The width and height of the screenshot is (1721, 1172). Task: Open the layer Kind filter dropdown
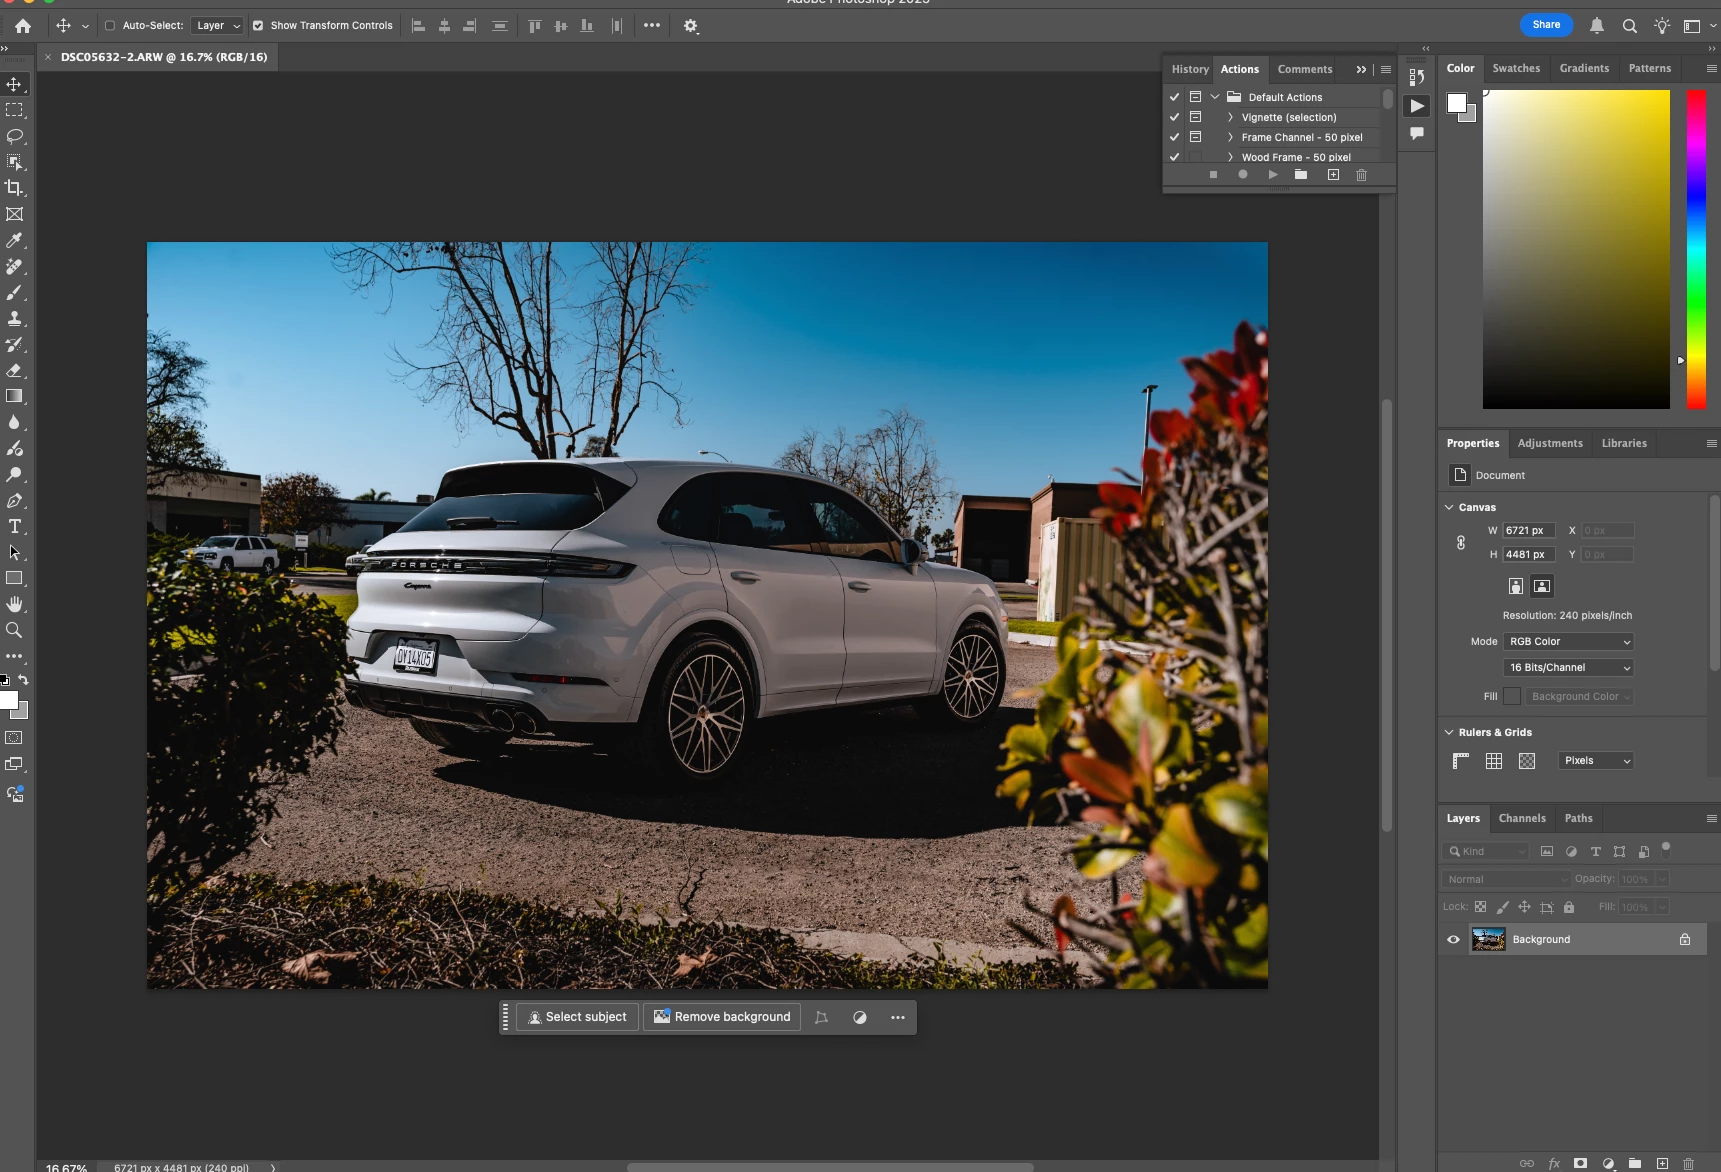pos(1486,852)
